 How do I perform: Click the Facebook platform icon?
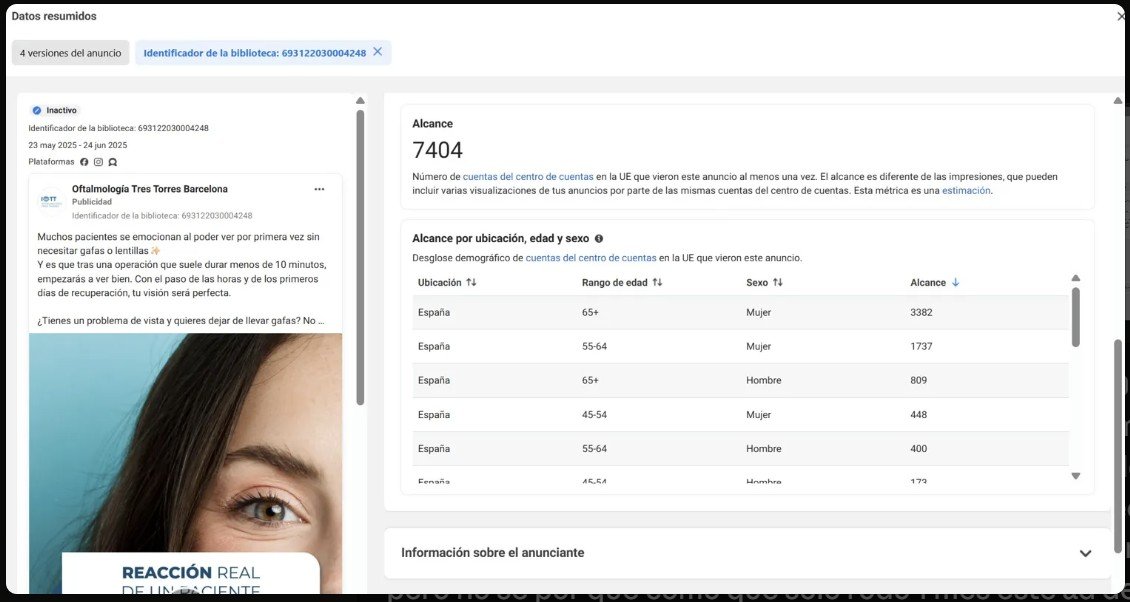pyautogui.click(x=84, y=162)
